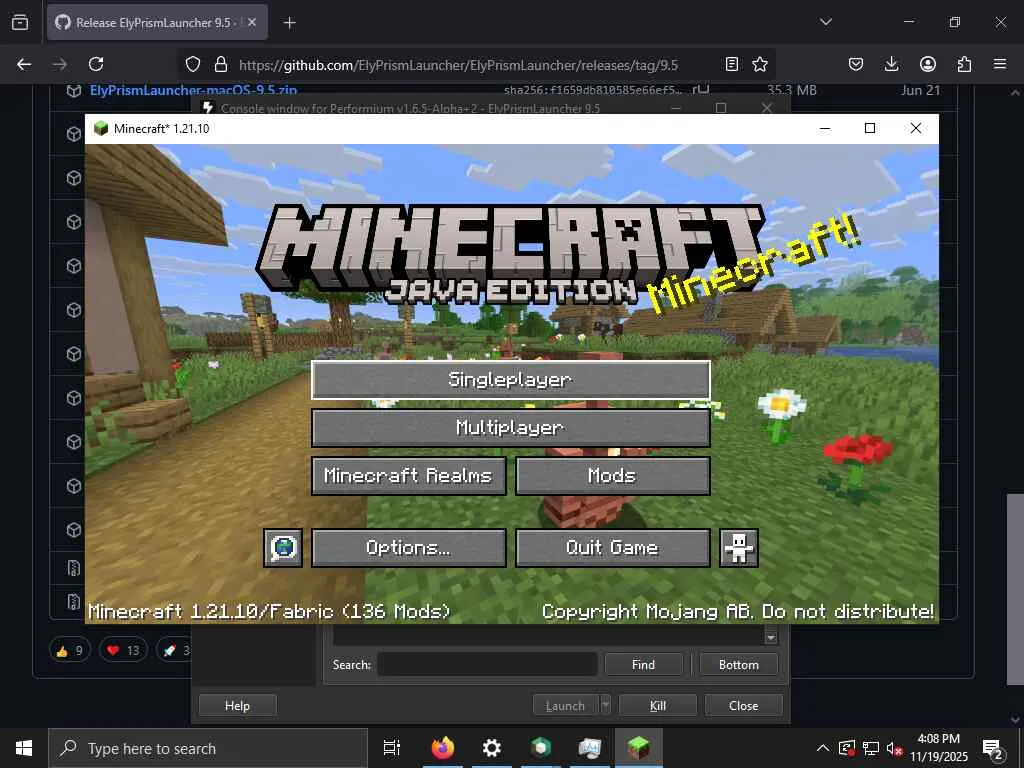
Task: Open Settings gear on taskbar
Action: coord(491,748)
